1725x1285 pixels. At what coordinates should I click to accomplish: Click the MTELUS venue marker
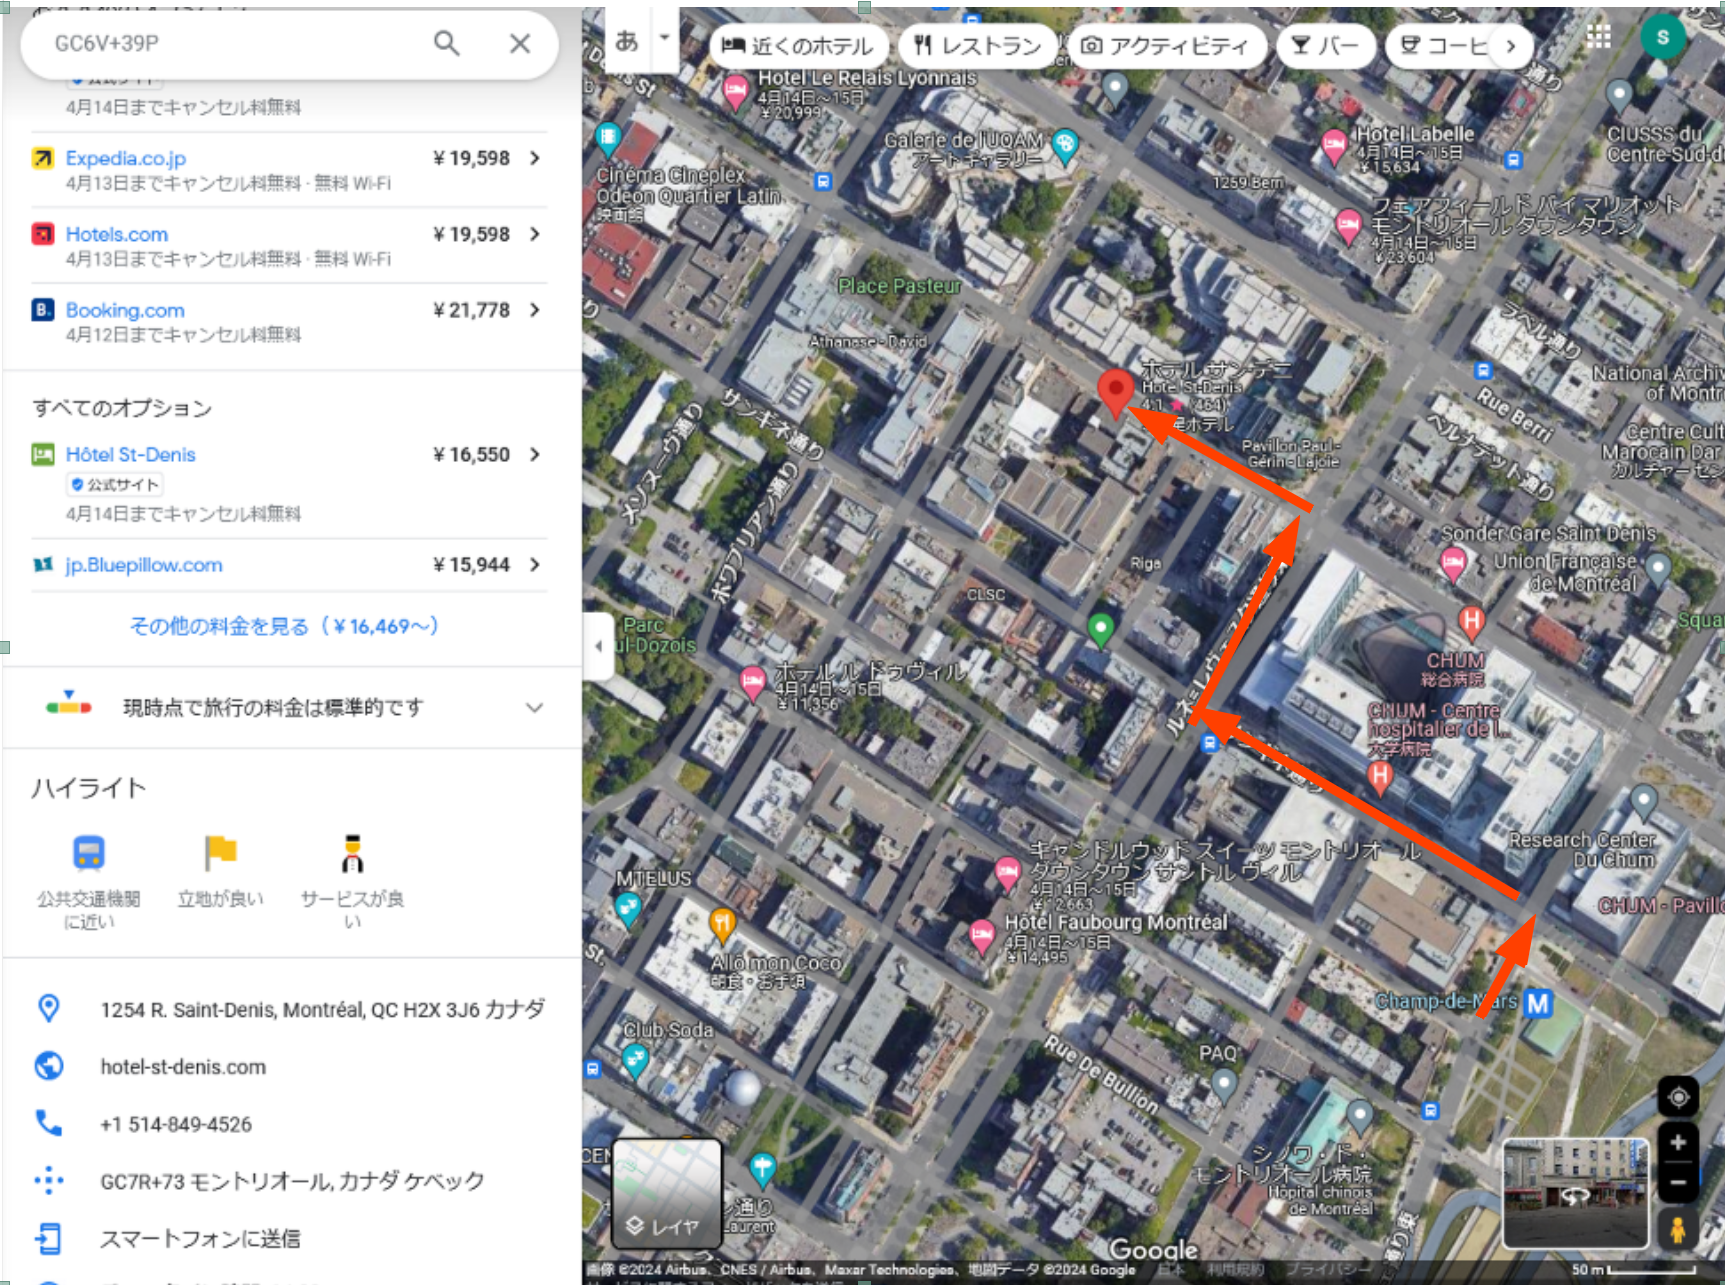[627, 909]
